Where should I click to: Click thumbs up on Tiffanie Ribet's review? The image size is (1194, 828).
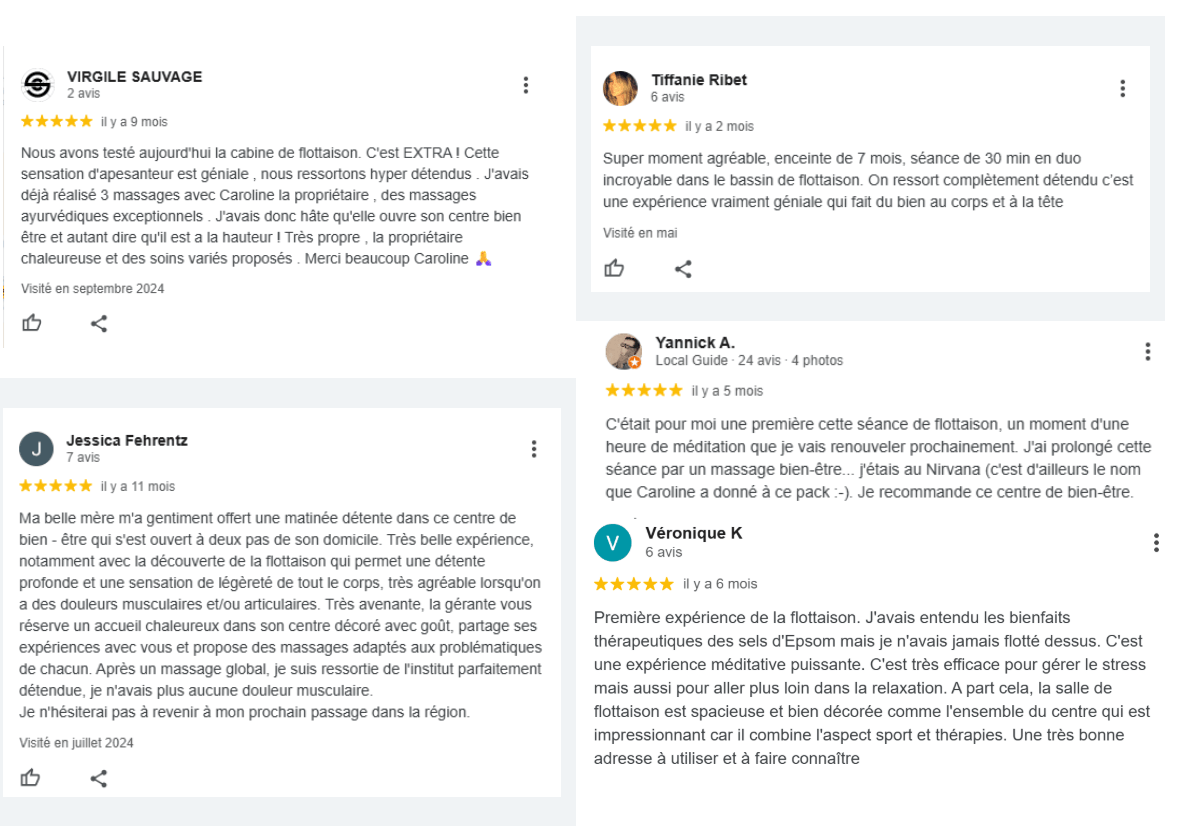[x=614, y=268]
